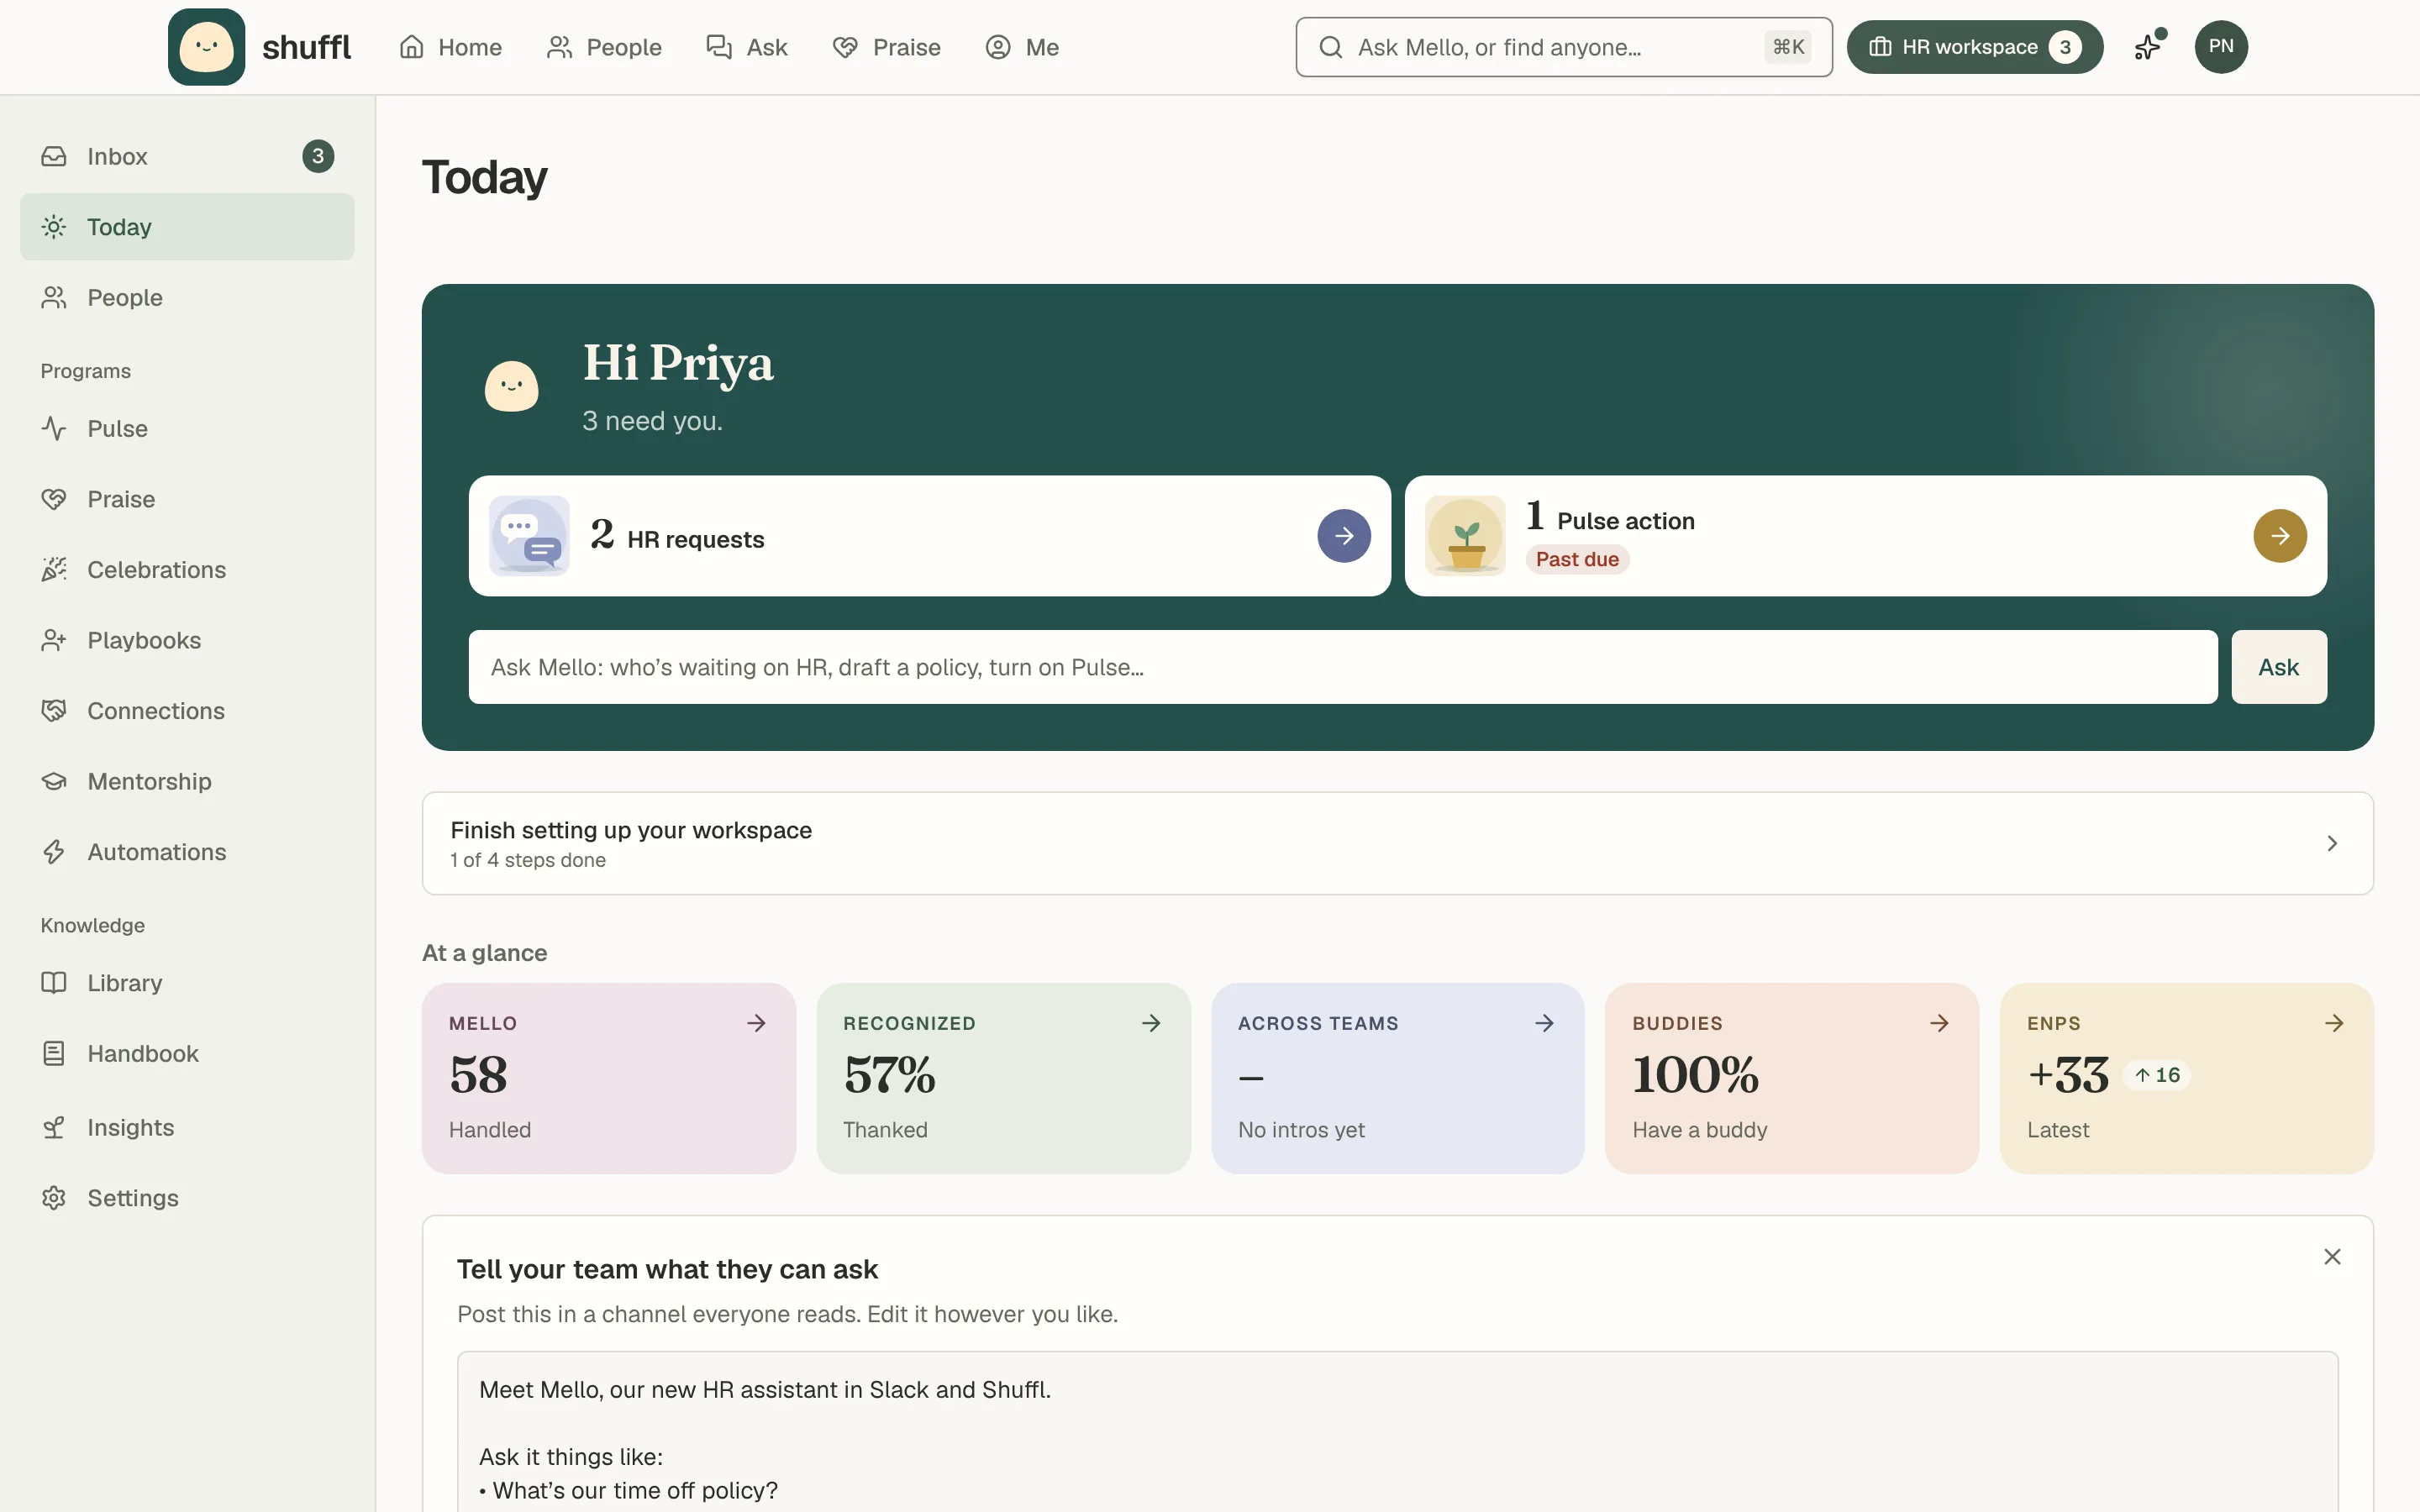This screenshot has width=2420, height=1512.
Task: View Insights
Action: 187,1128
